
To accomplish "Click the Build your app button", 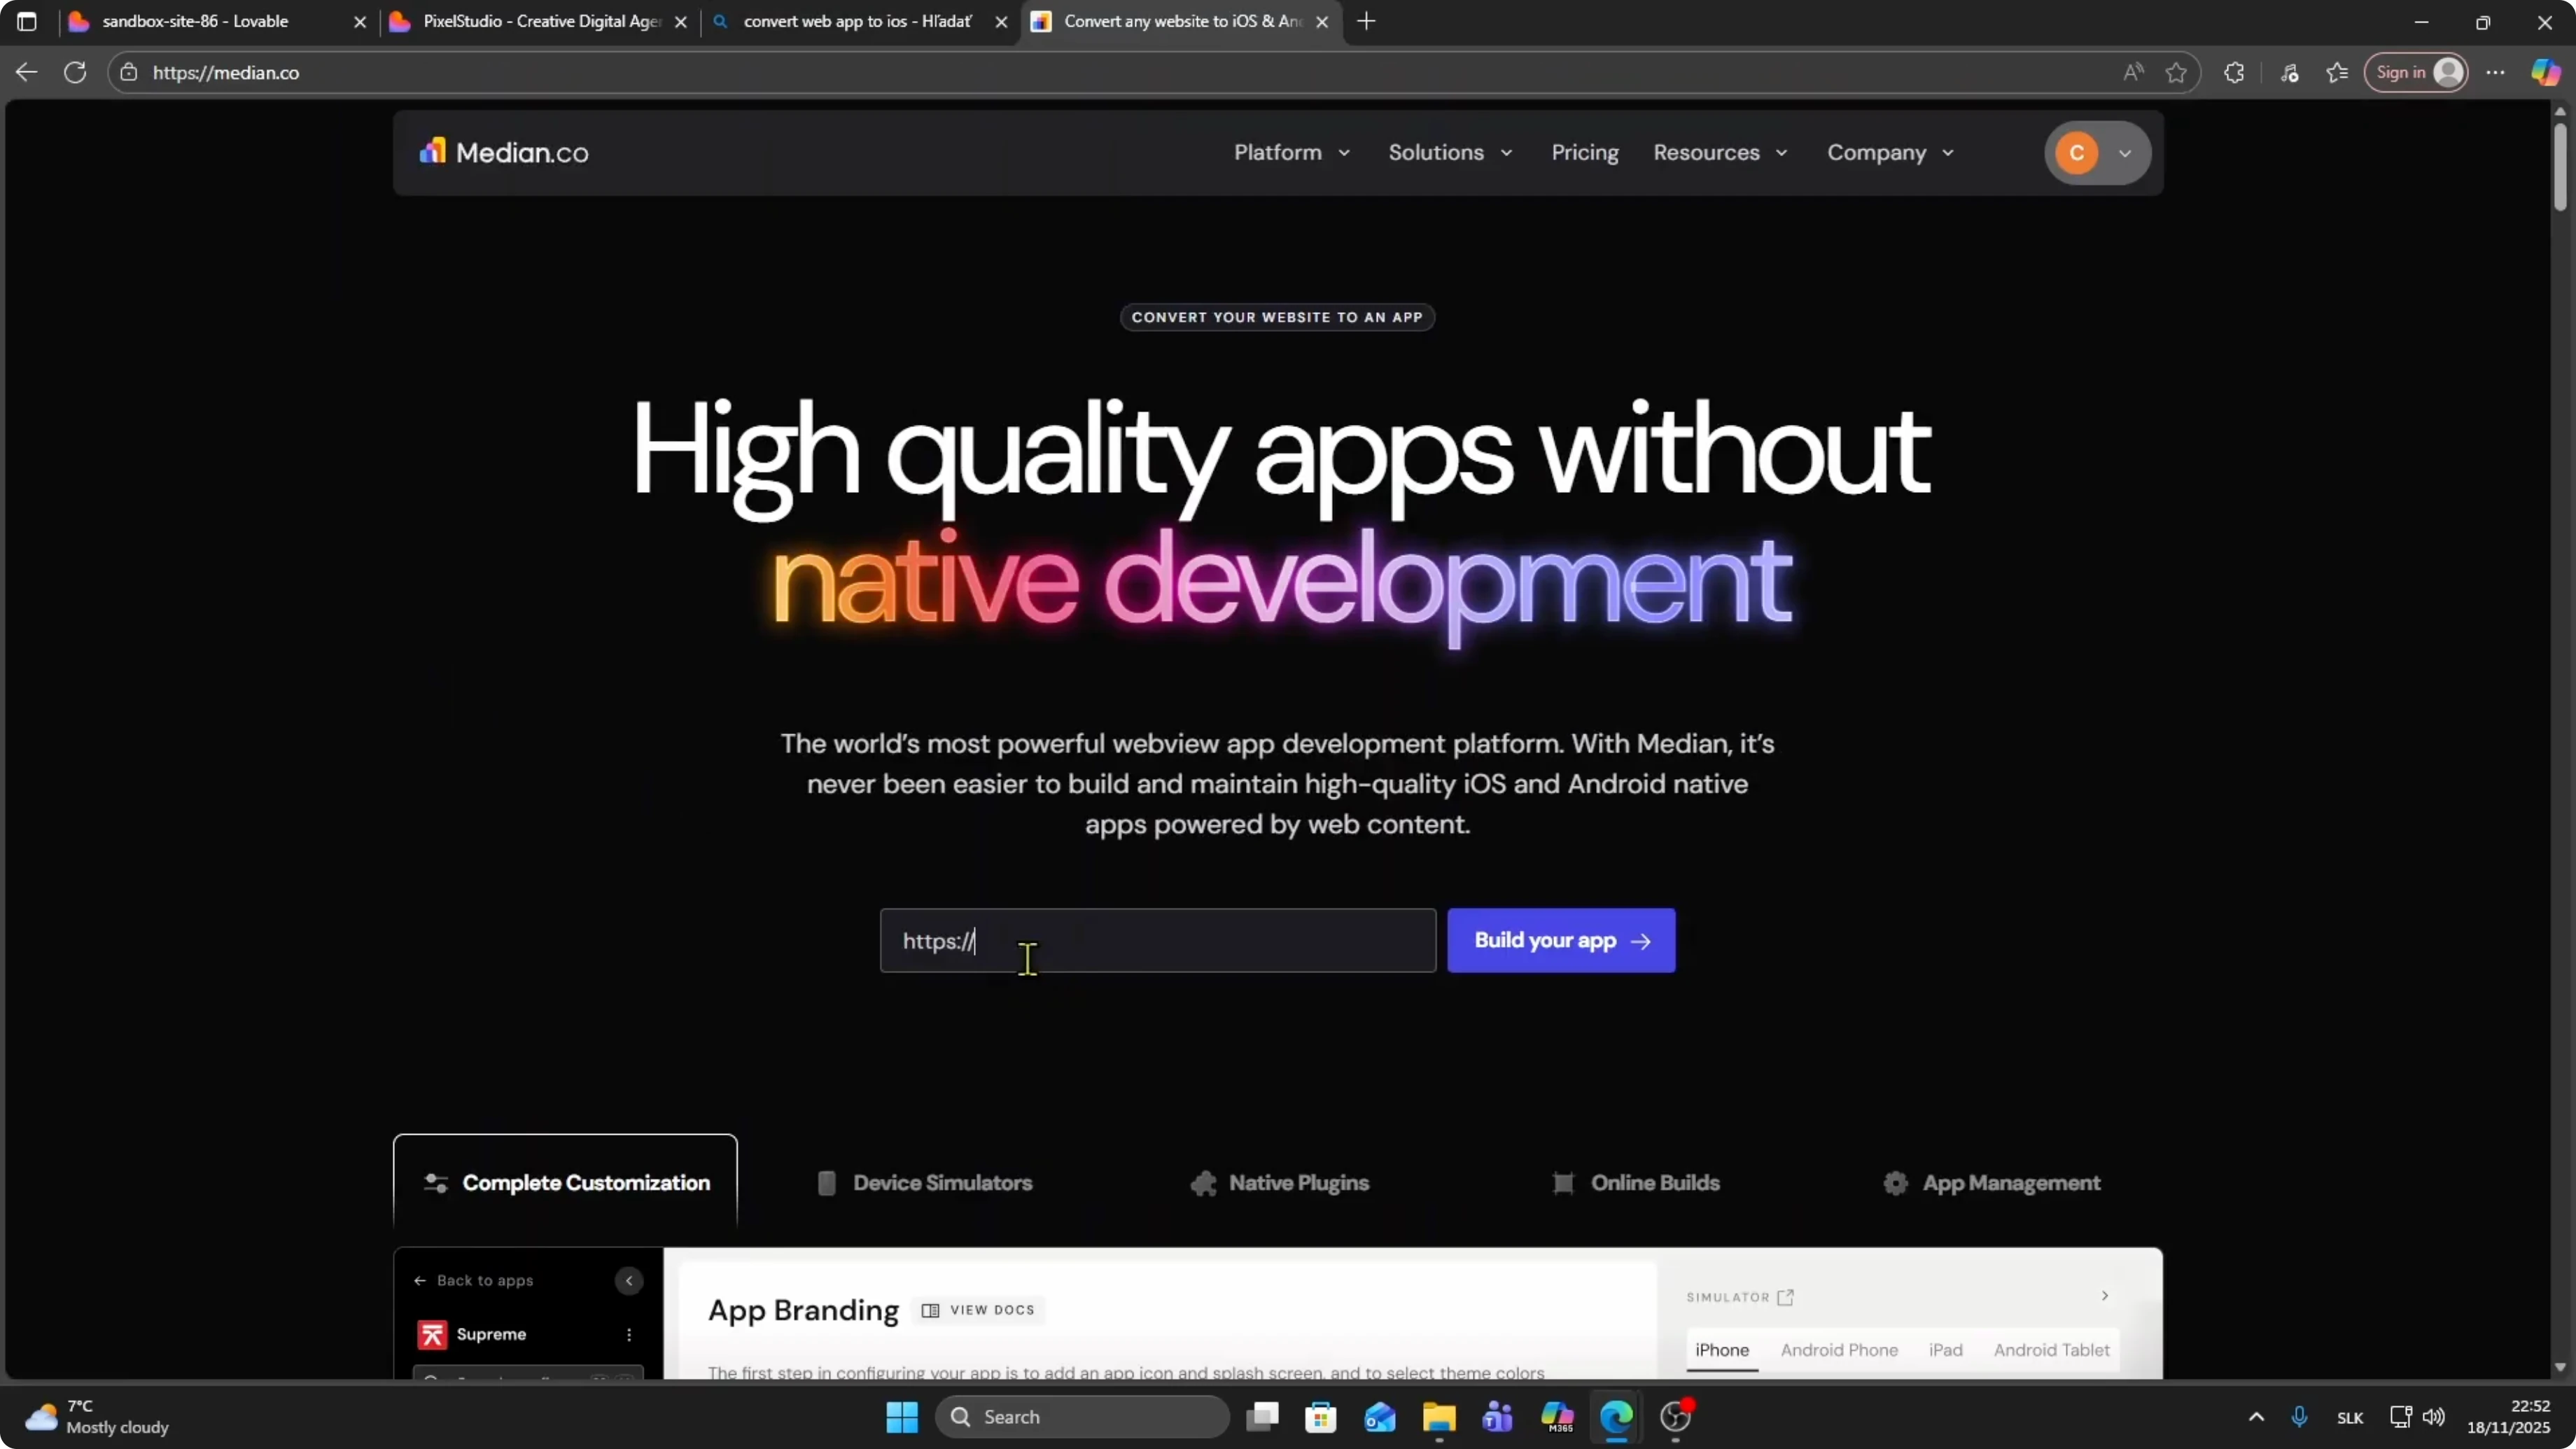I will 1561,940.
